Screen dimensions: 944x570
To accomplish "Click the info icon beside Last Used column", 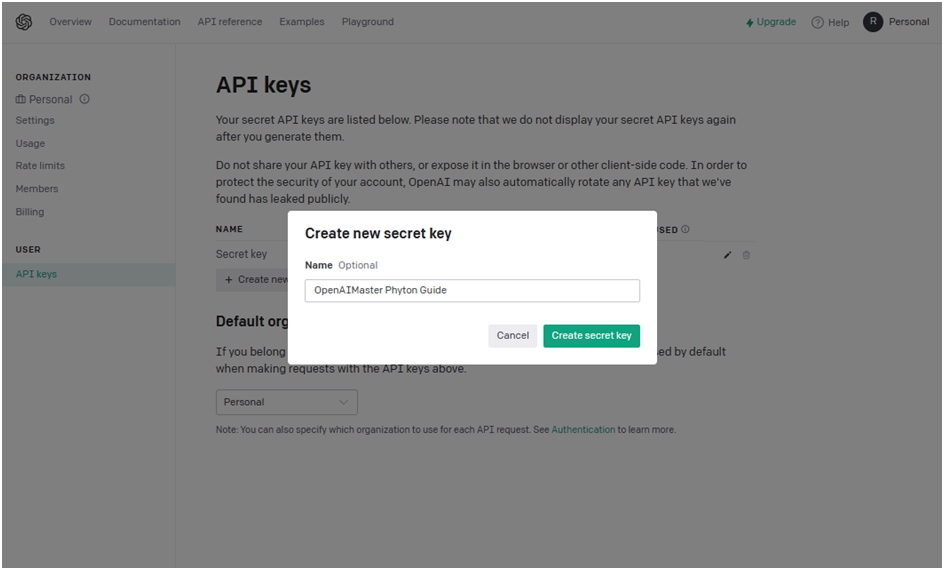I will tap(685, 229).
